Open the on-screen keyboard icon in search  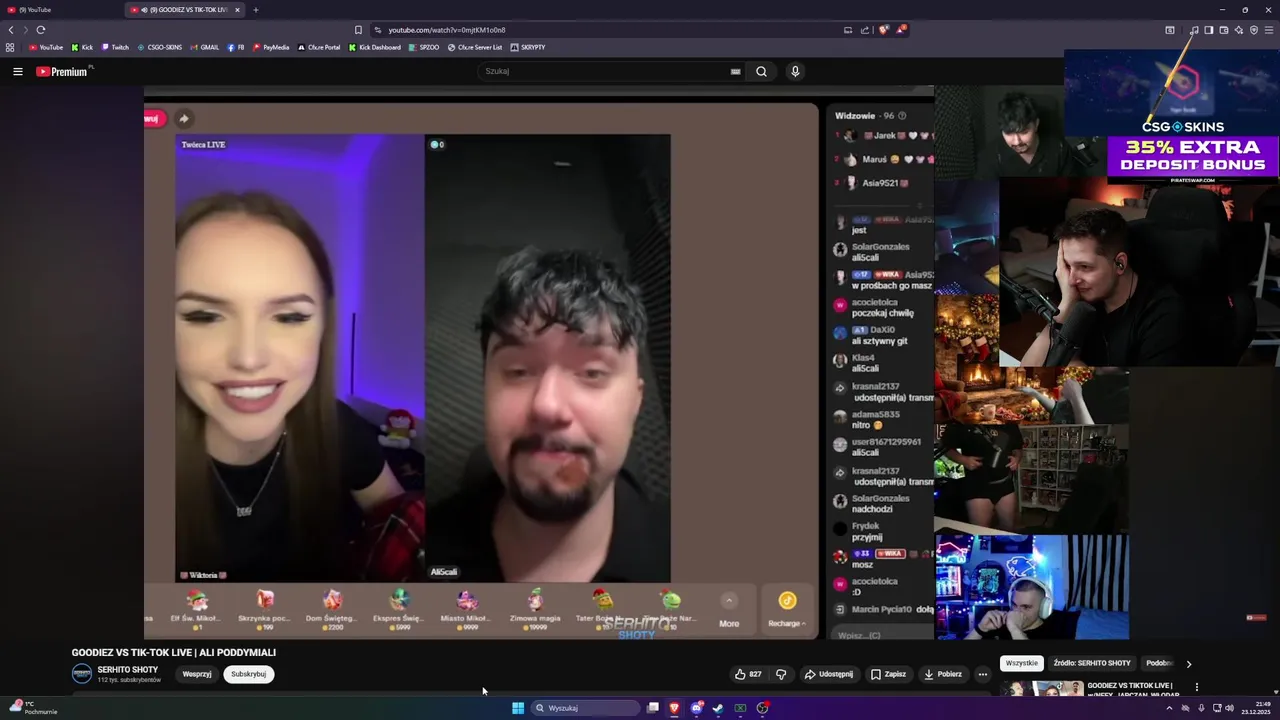735,71
